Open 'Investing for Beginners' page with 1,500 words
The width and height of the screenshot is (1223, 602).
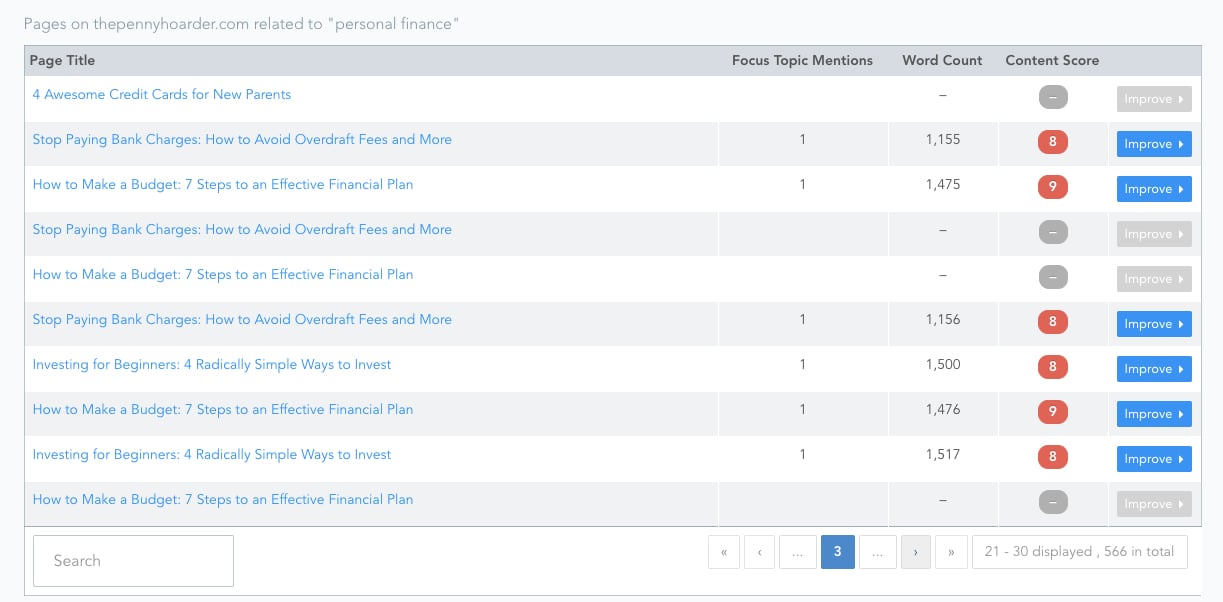tap(212, 364)
